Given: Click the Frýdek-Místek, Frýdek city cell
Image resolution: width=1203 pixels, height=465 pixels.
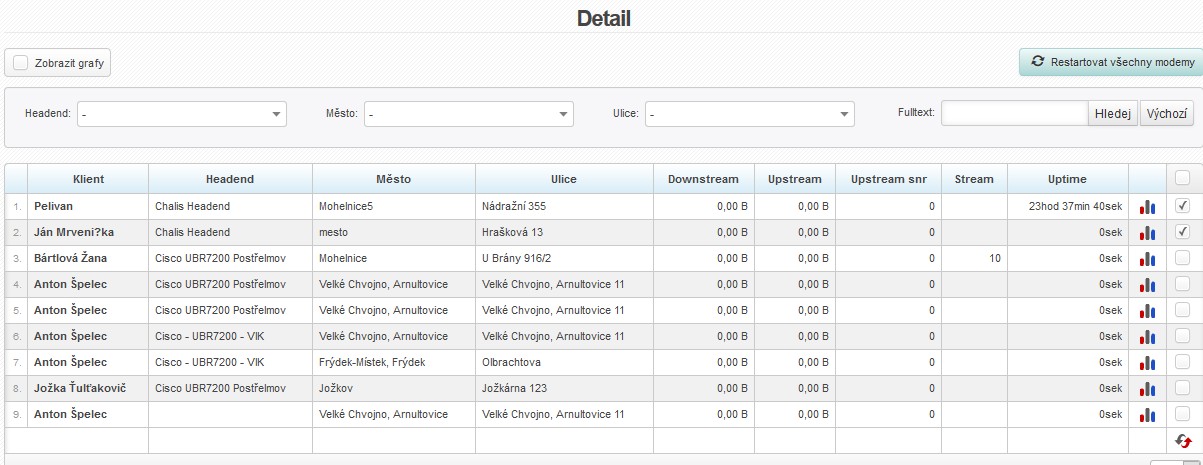Looking at the screenshot, I should (x=393, y=362).
